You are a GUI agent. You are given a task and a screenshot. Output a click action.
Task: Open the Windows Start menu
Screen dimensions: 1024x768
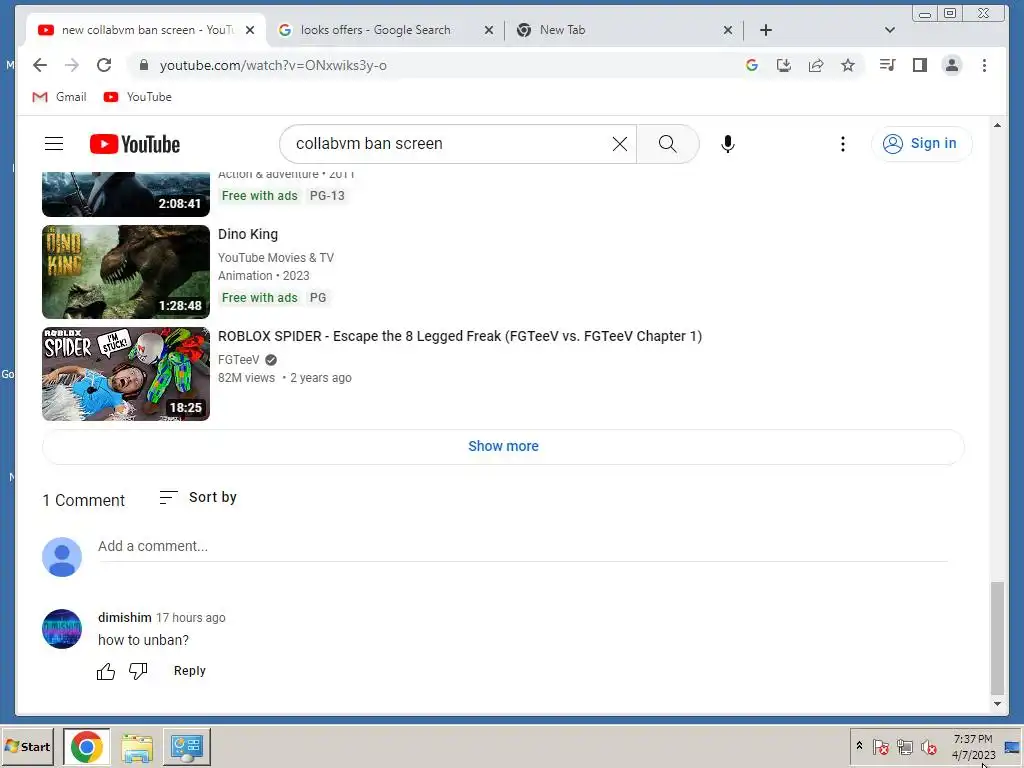click(x=27, y=746)
